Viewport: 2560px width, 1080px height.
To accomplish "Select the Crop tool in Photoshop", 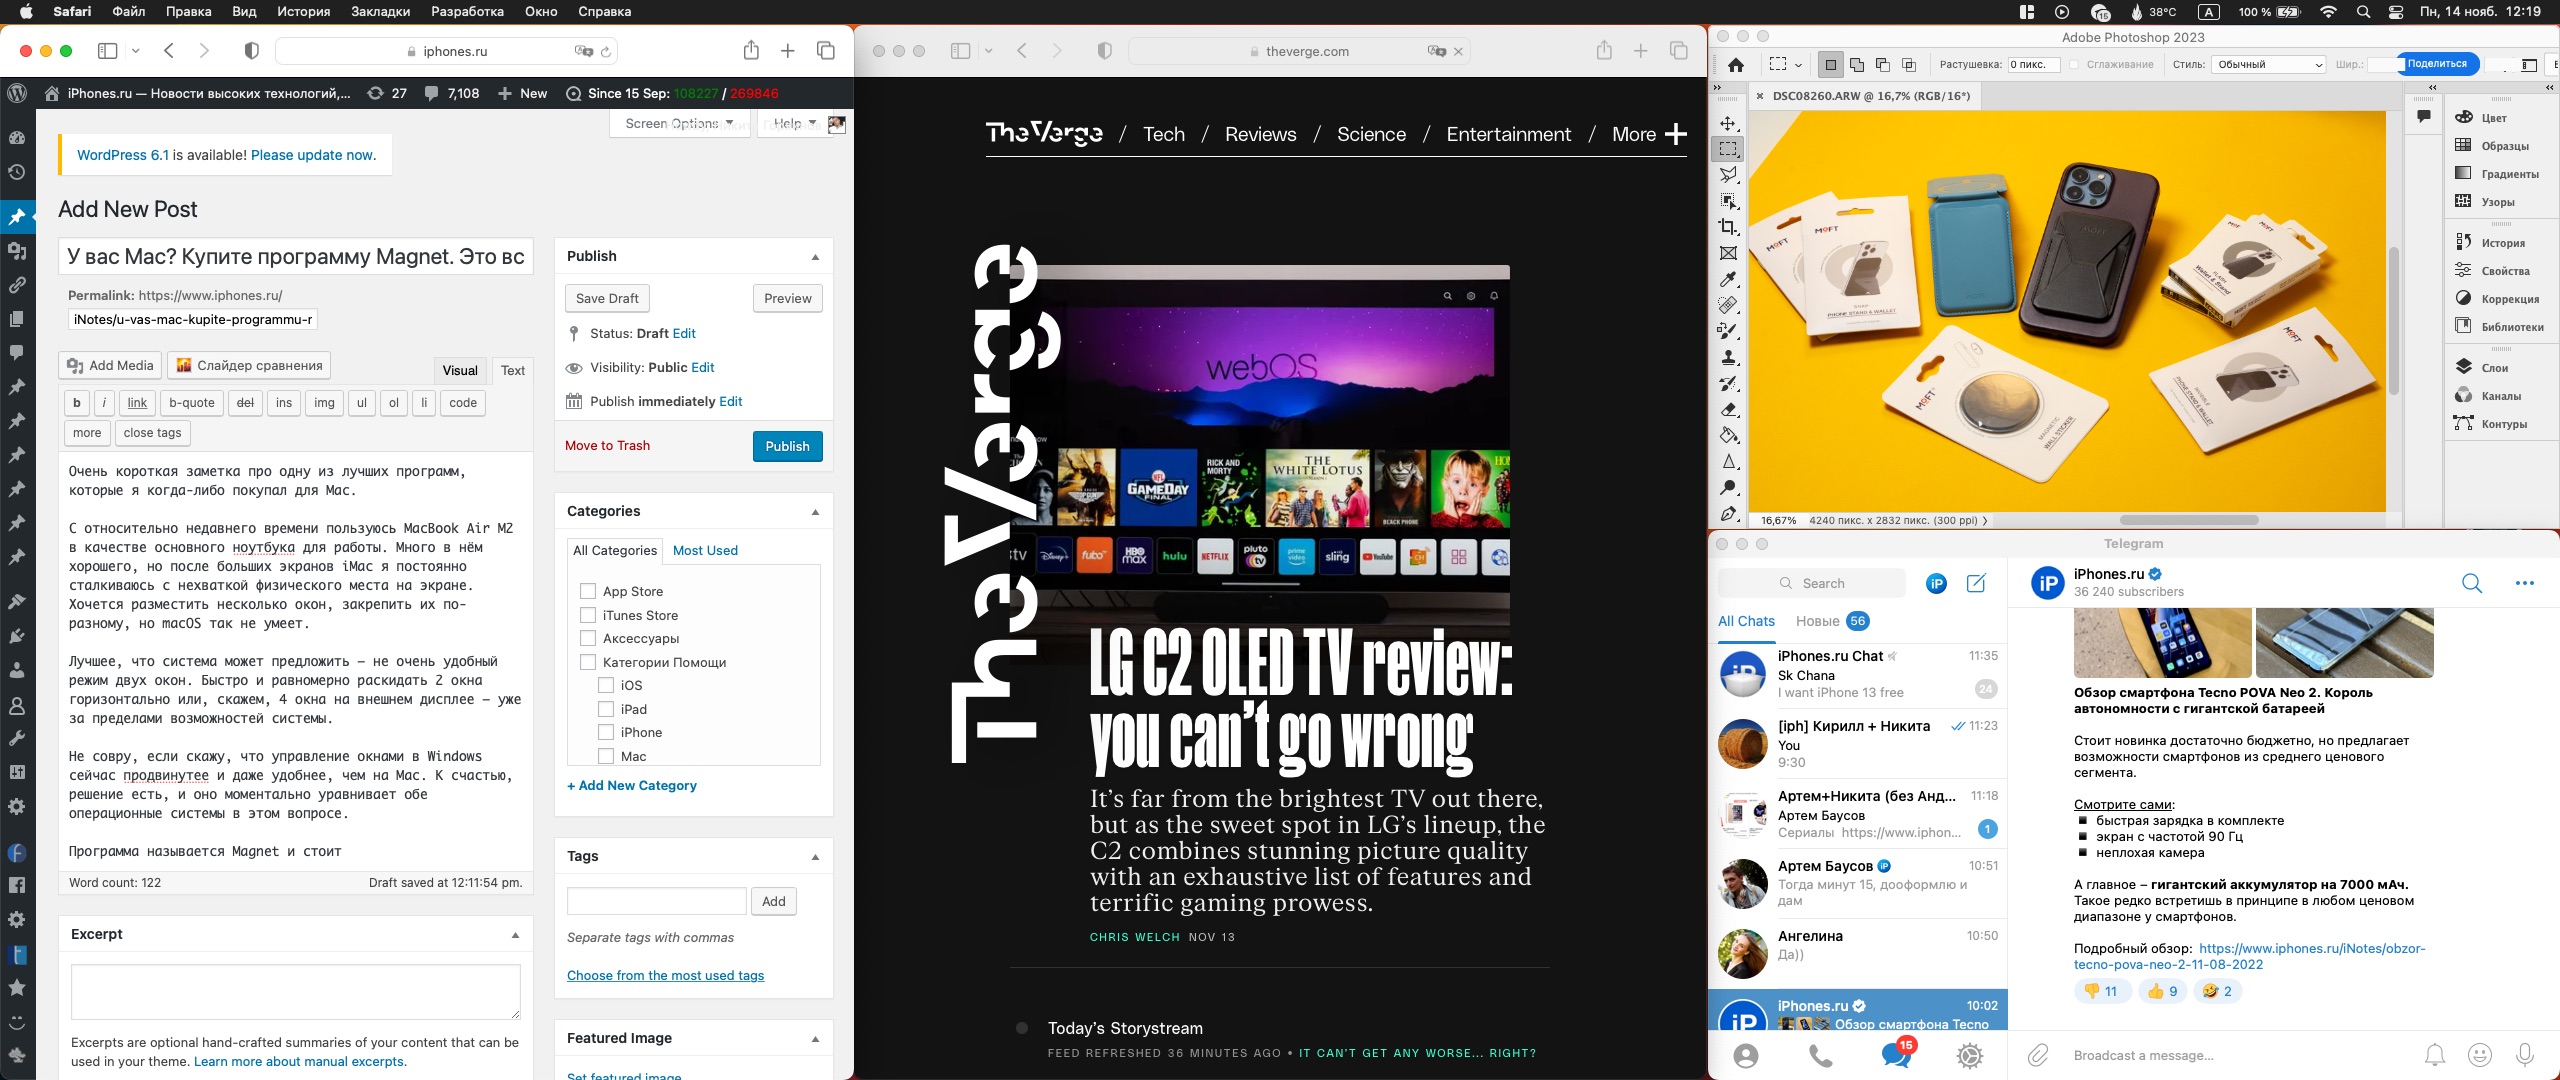I will [1728, 227].
